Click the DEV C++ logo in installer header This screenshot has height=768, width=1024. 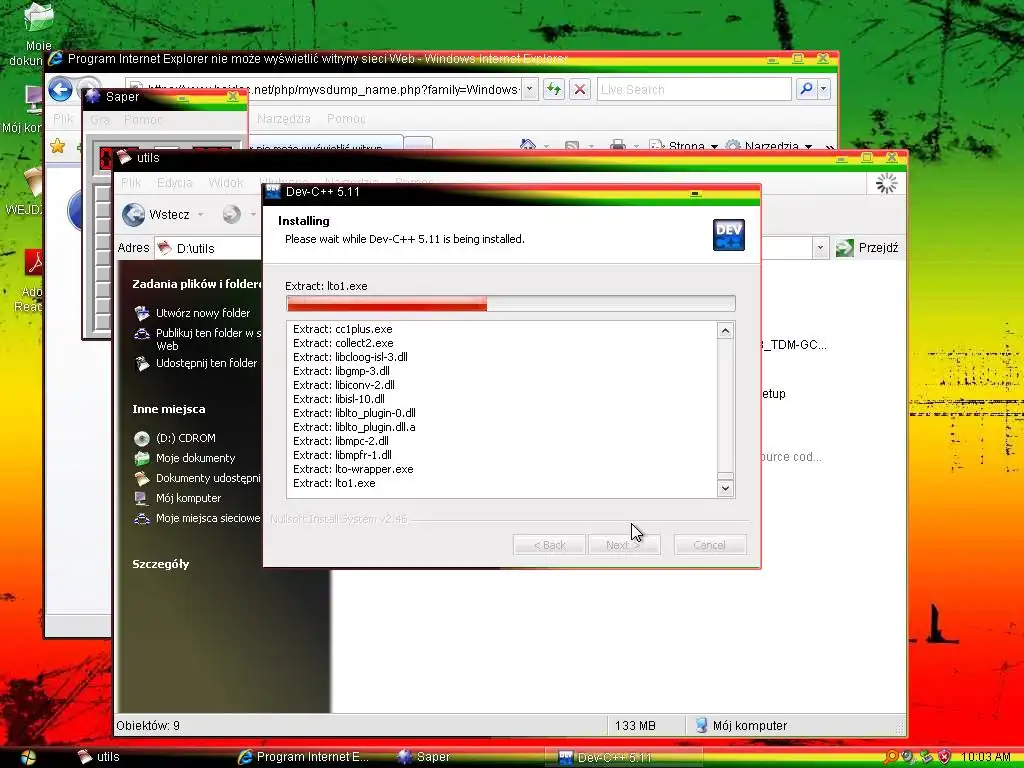pos(729,235)
